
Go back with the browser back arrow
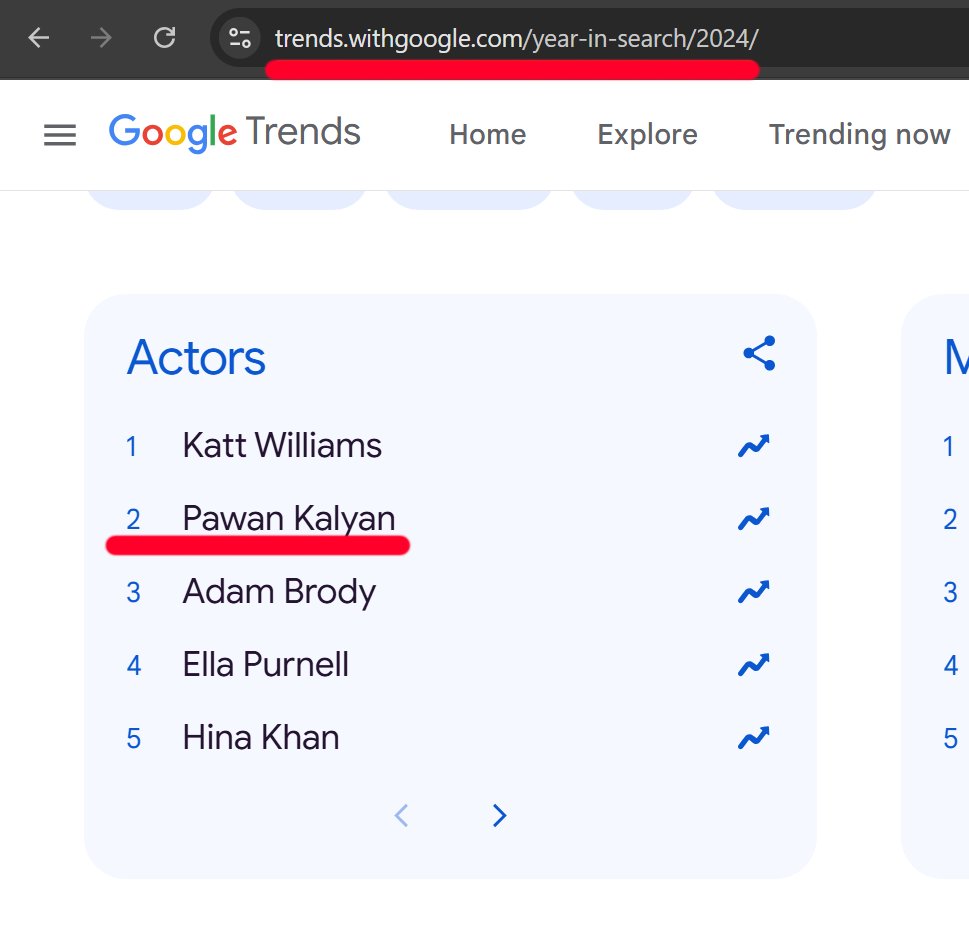pyautogui.click(x=39, y=38)
